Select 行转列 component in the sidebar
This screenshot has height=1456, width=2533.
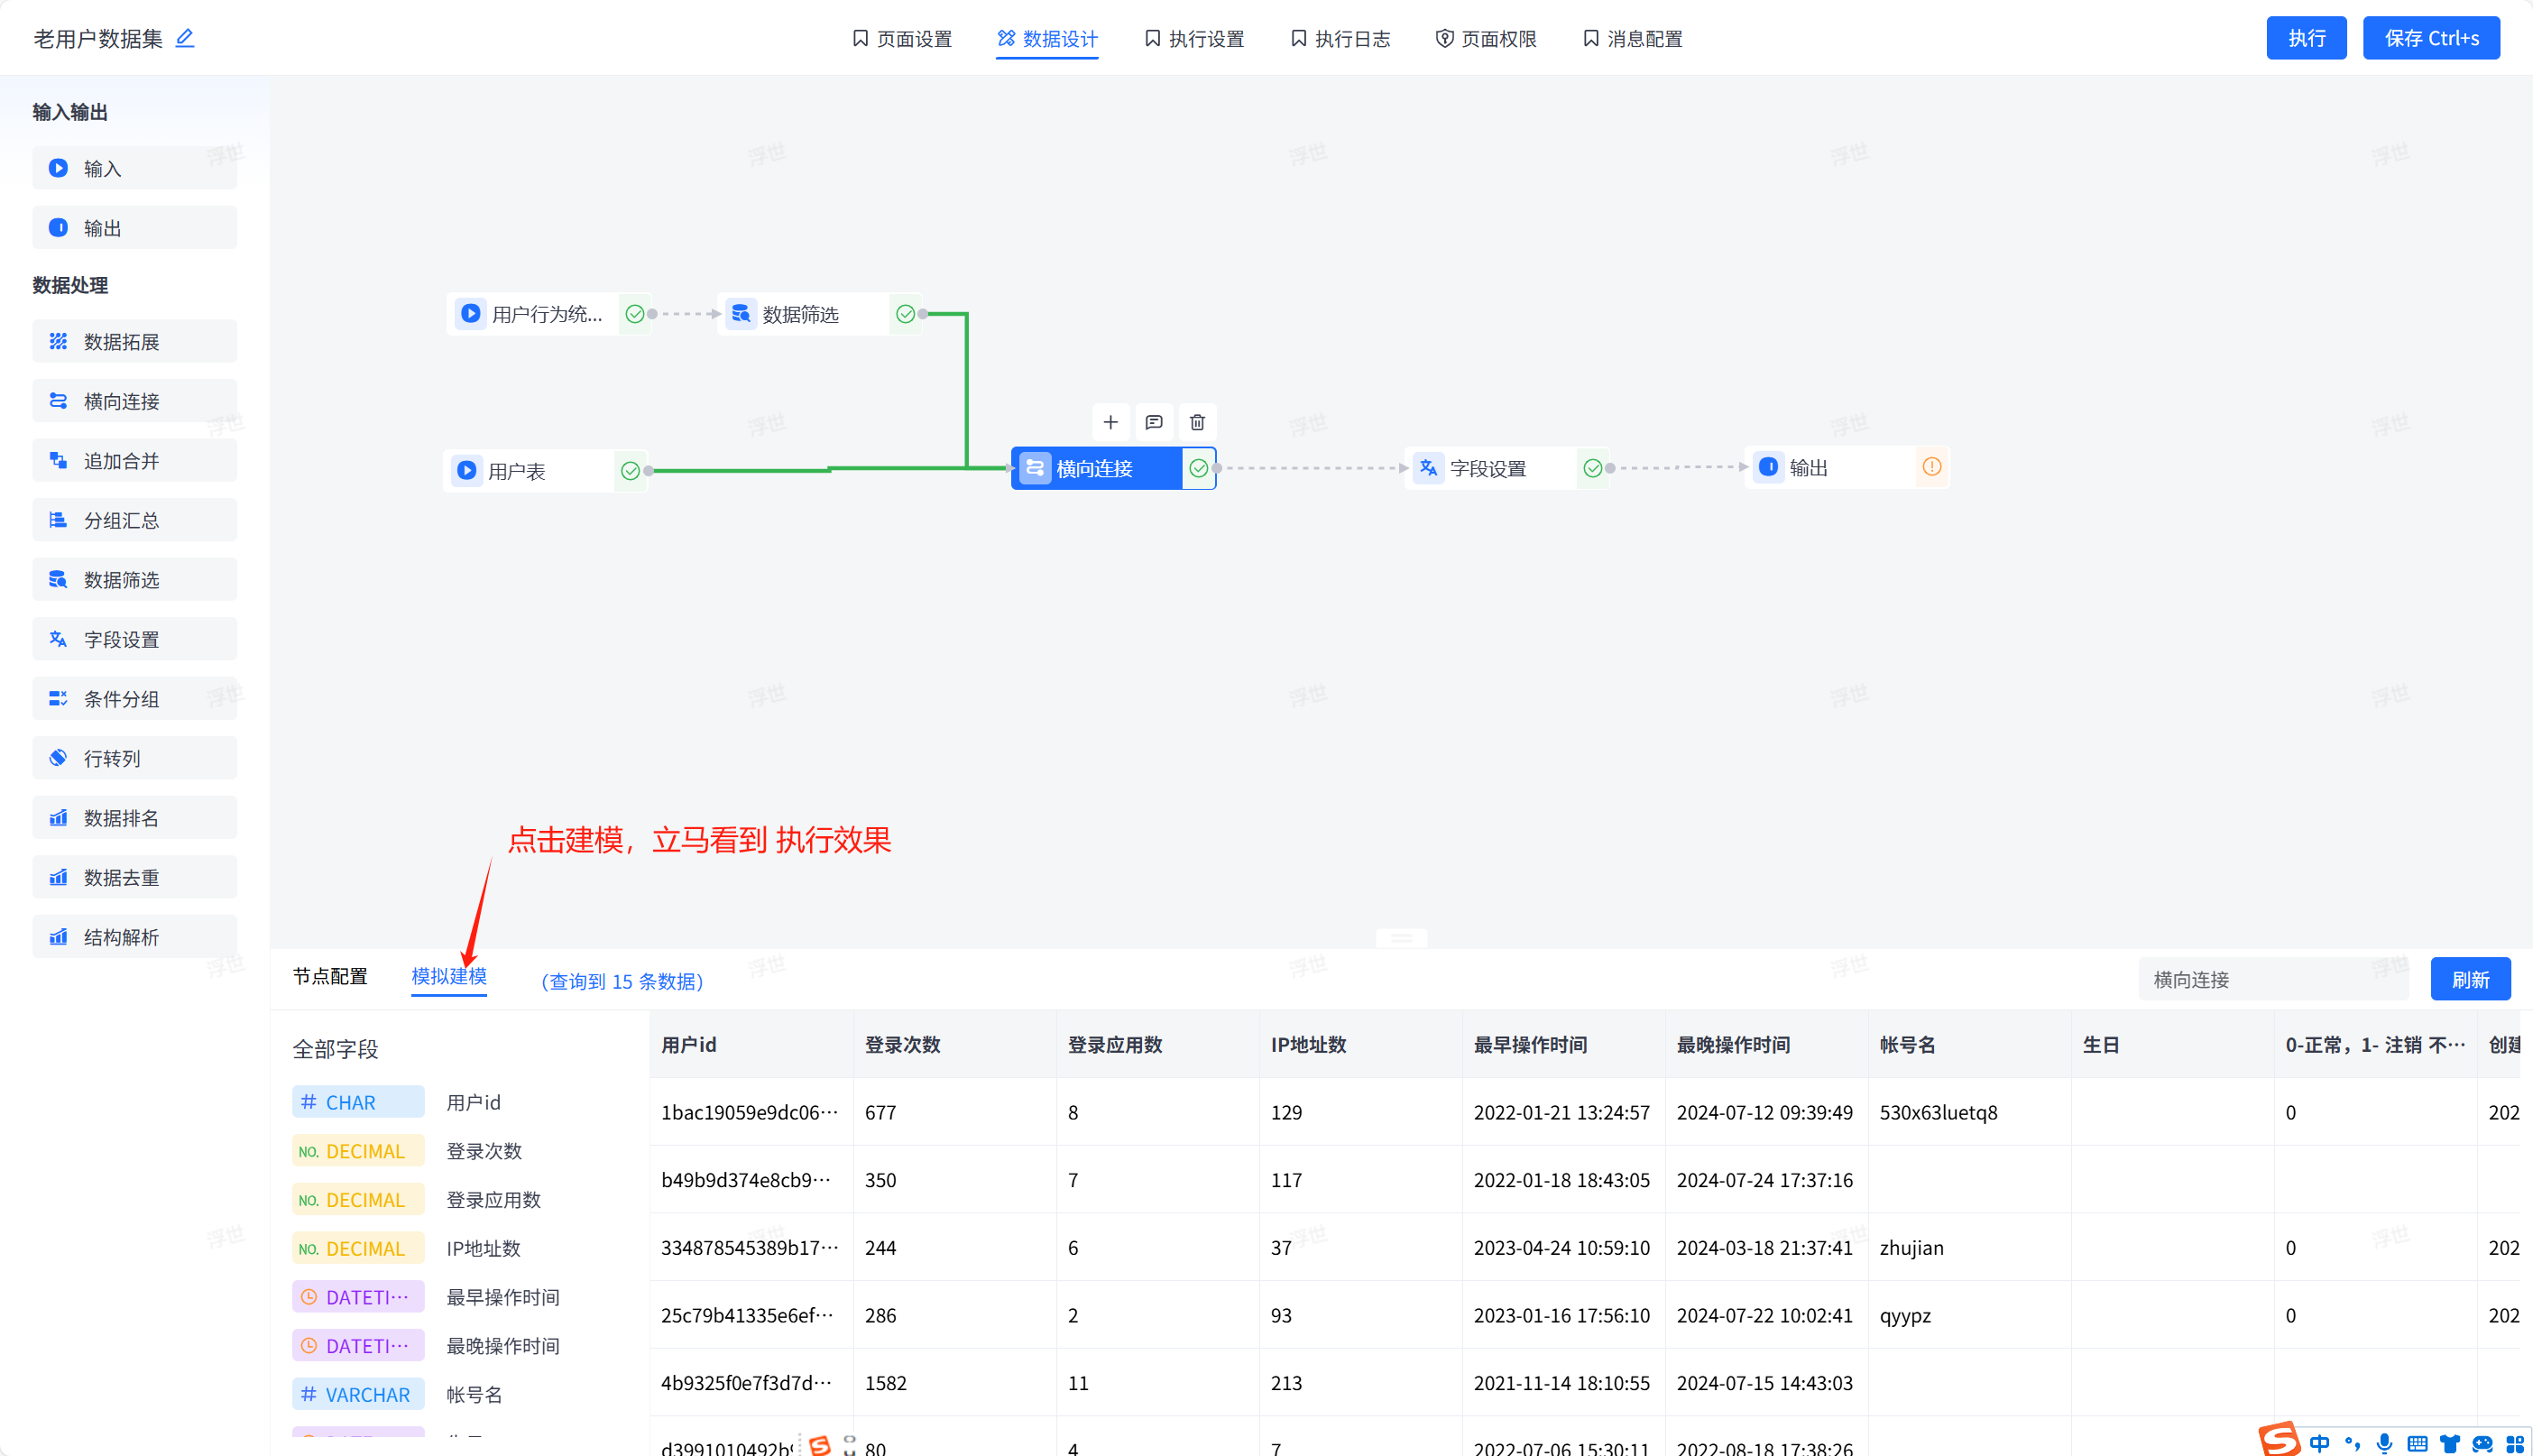point(134,758)
